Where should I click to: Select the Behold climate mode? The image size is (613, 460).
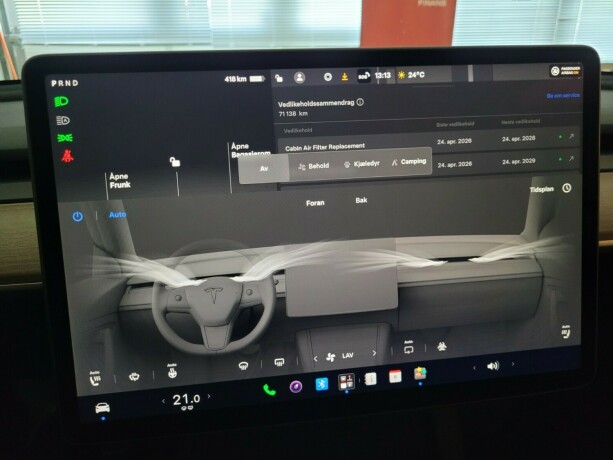pos(314,166)
